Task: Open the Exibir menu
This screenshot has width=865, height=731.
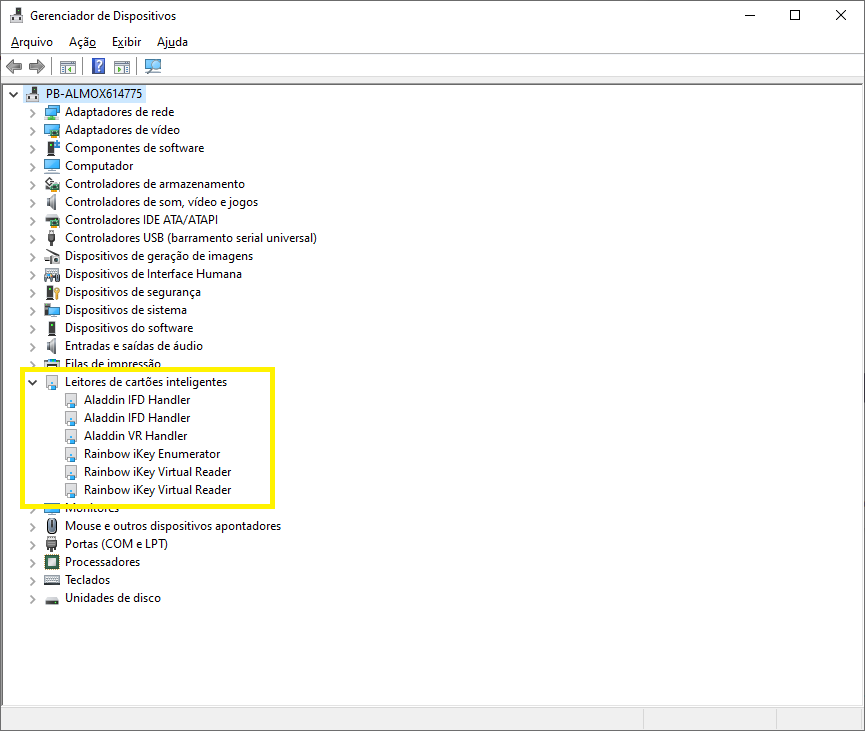Action: (x=126, y=42)
